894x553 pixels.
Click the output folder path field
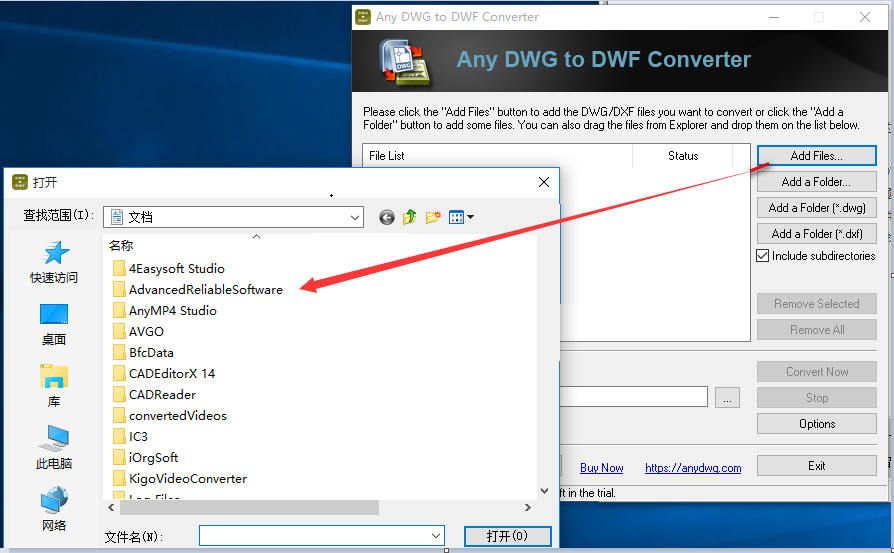coord(633,397)
